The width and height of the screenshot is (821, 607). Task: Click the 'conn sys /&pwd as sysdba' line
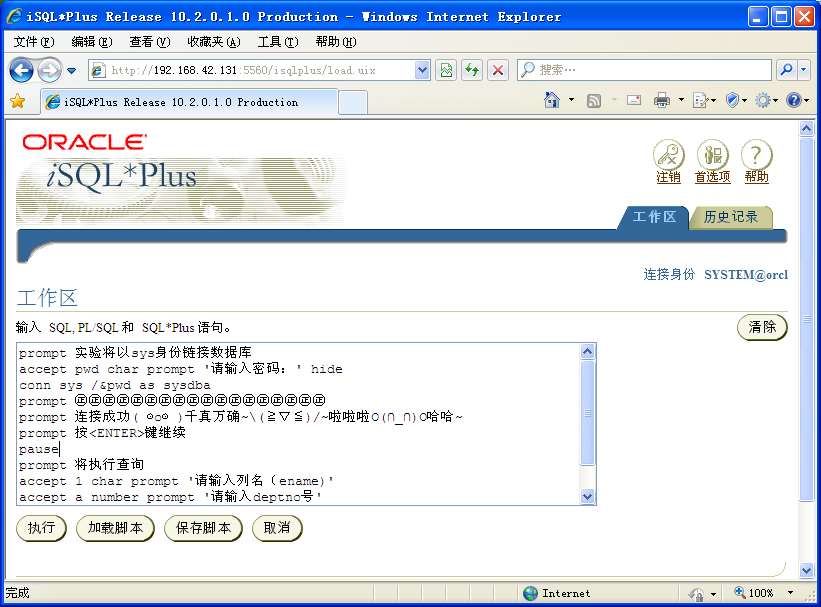pos(115,385)
